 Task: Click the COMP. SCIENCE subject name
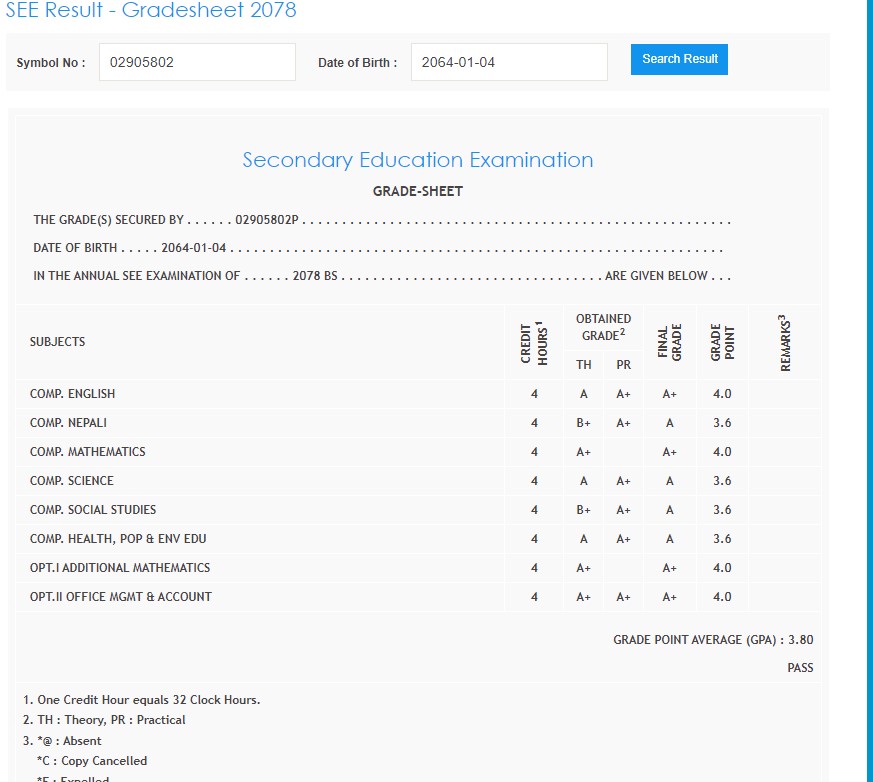click(72, 481)
